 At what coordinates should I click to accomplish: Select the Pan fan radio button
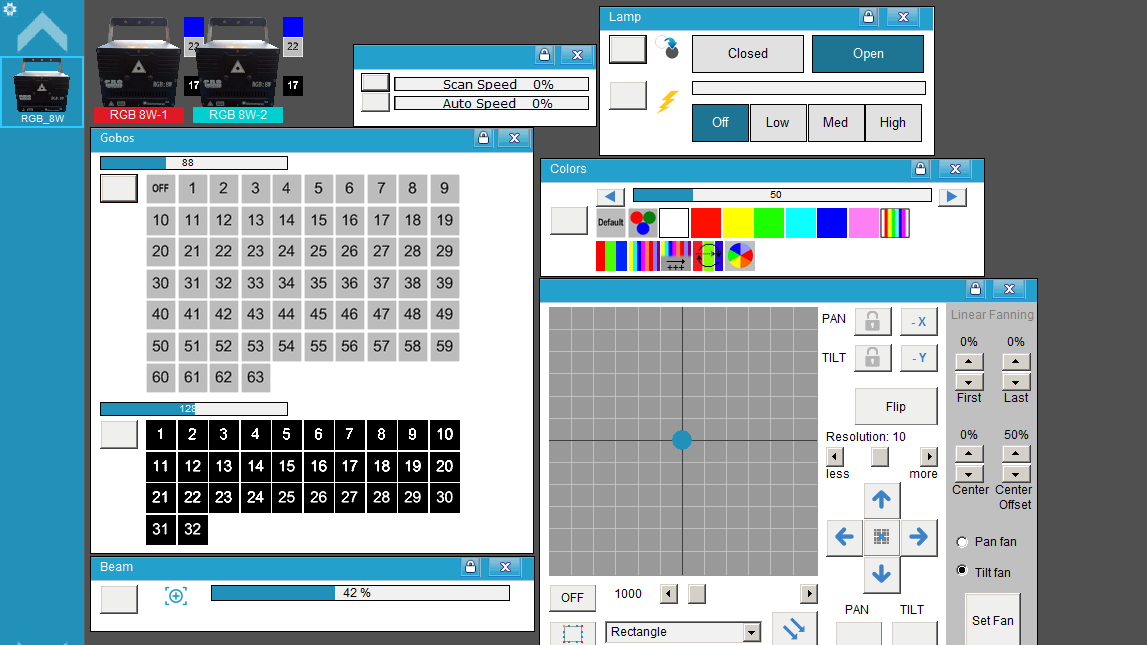tap(962, 542)
